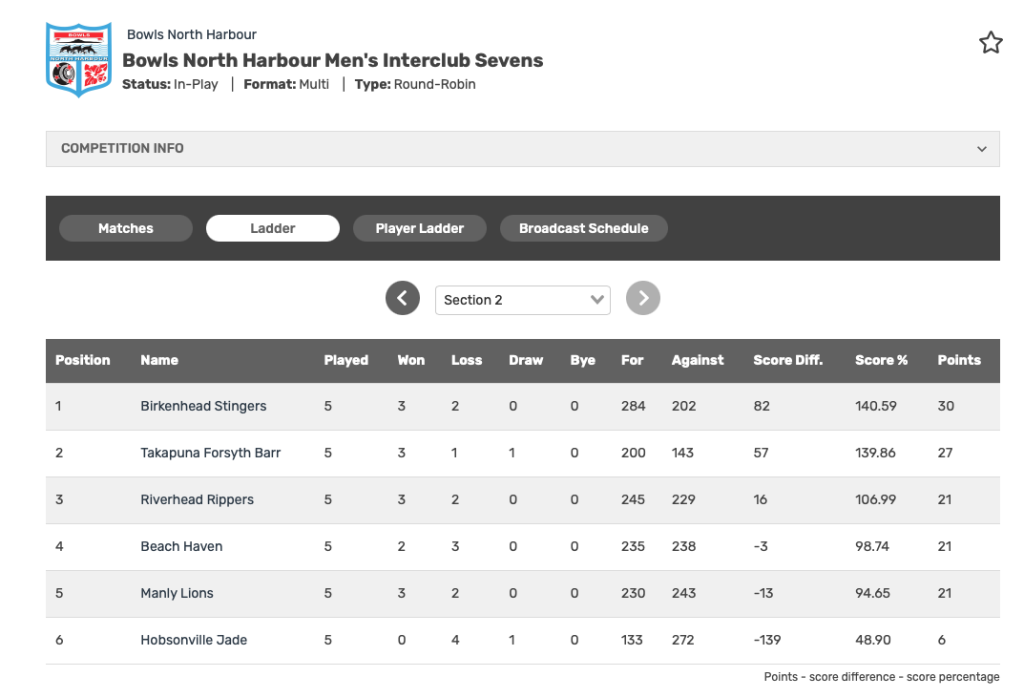Click the ladder sorting footnote text
1024x698 pixels.
(882, 677)
